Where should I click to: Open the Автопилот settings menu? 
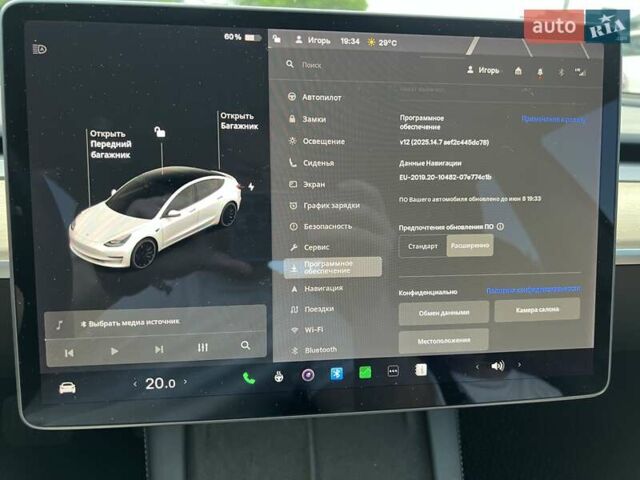322,98
